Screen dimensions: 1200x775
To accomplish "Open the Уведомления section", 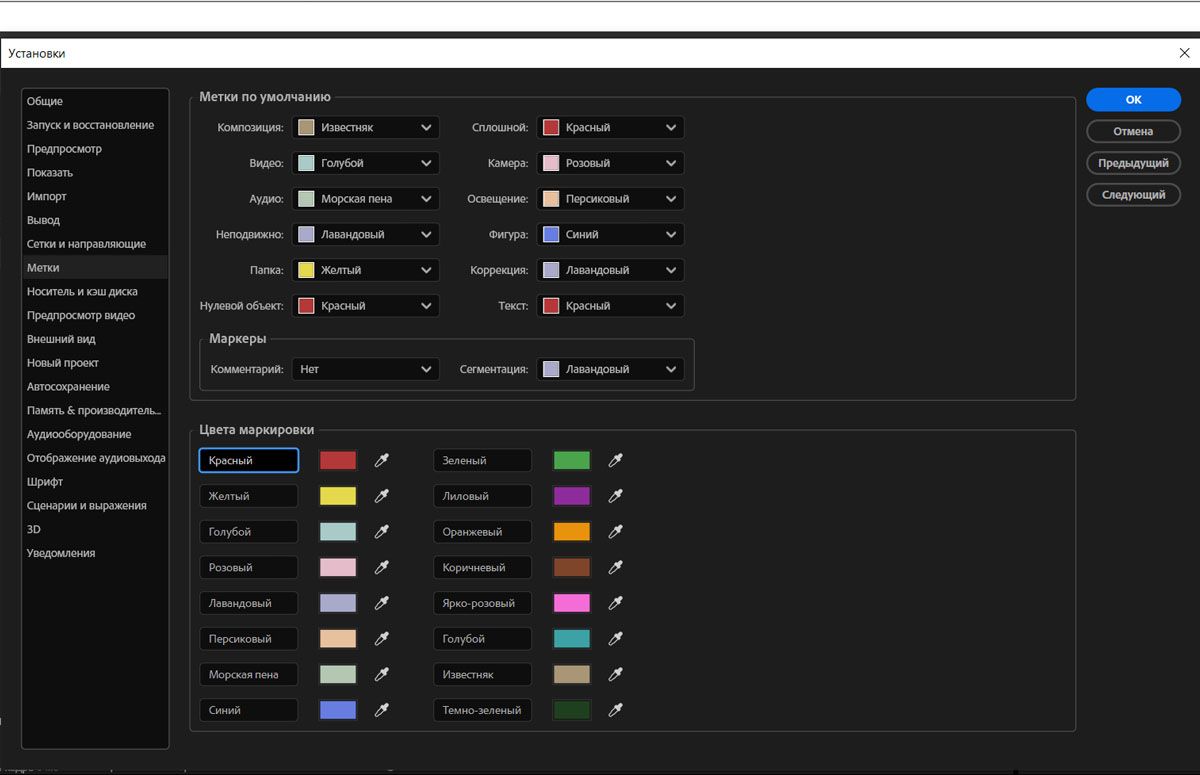I will [x=95, y=553].
